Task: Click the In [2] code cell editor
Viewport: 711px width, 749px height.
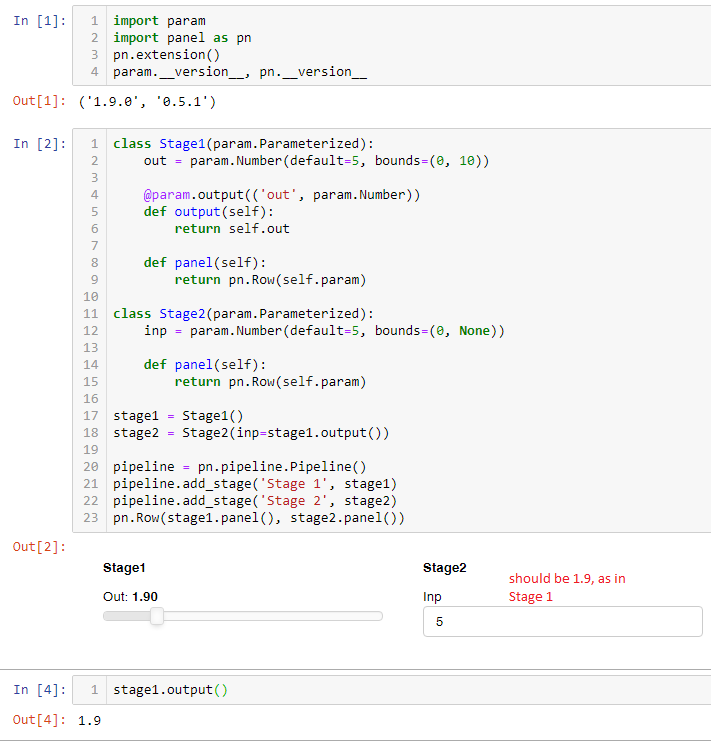Action: (392, 331)
